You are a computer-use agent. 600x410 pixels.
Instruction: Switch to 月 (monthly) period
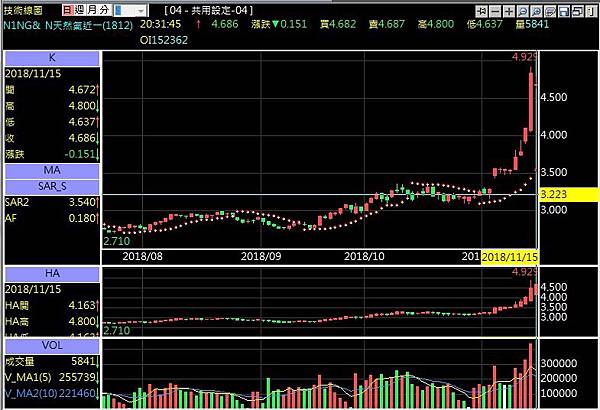(92, 10)
